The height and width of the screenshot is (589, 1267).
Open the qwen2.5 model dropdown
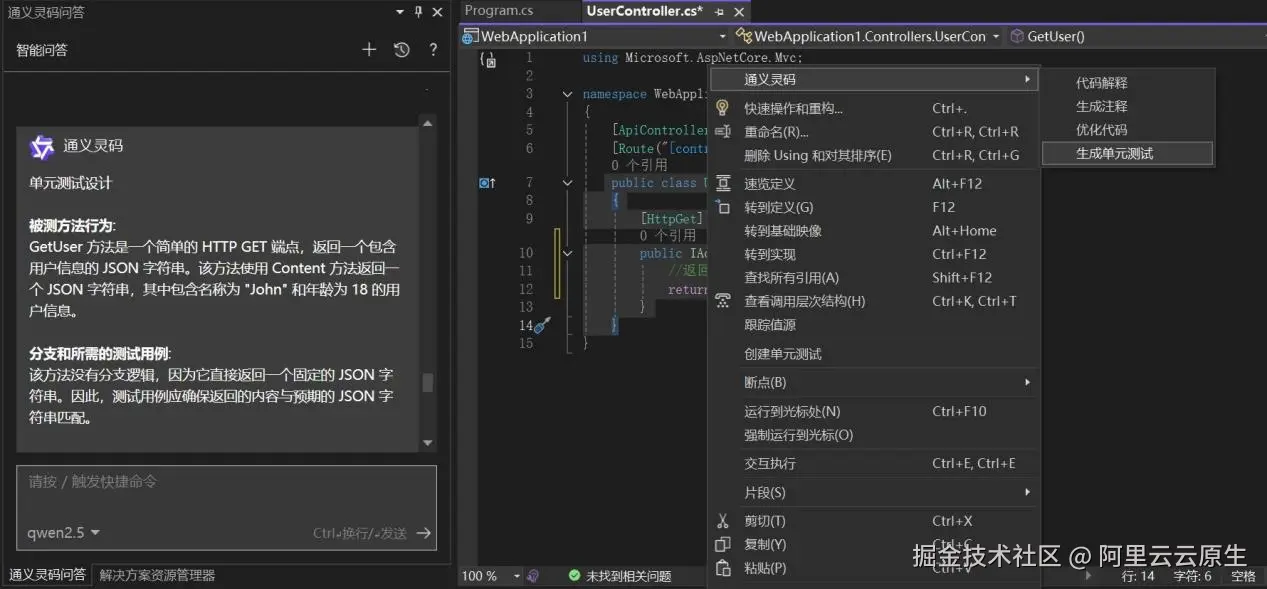click(64, 533)
